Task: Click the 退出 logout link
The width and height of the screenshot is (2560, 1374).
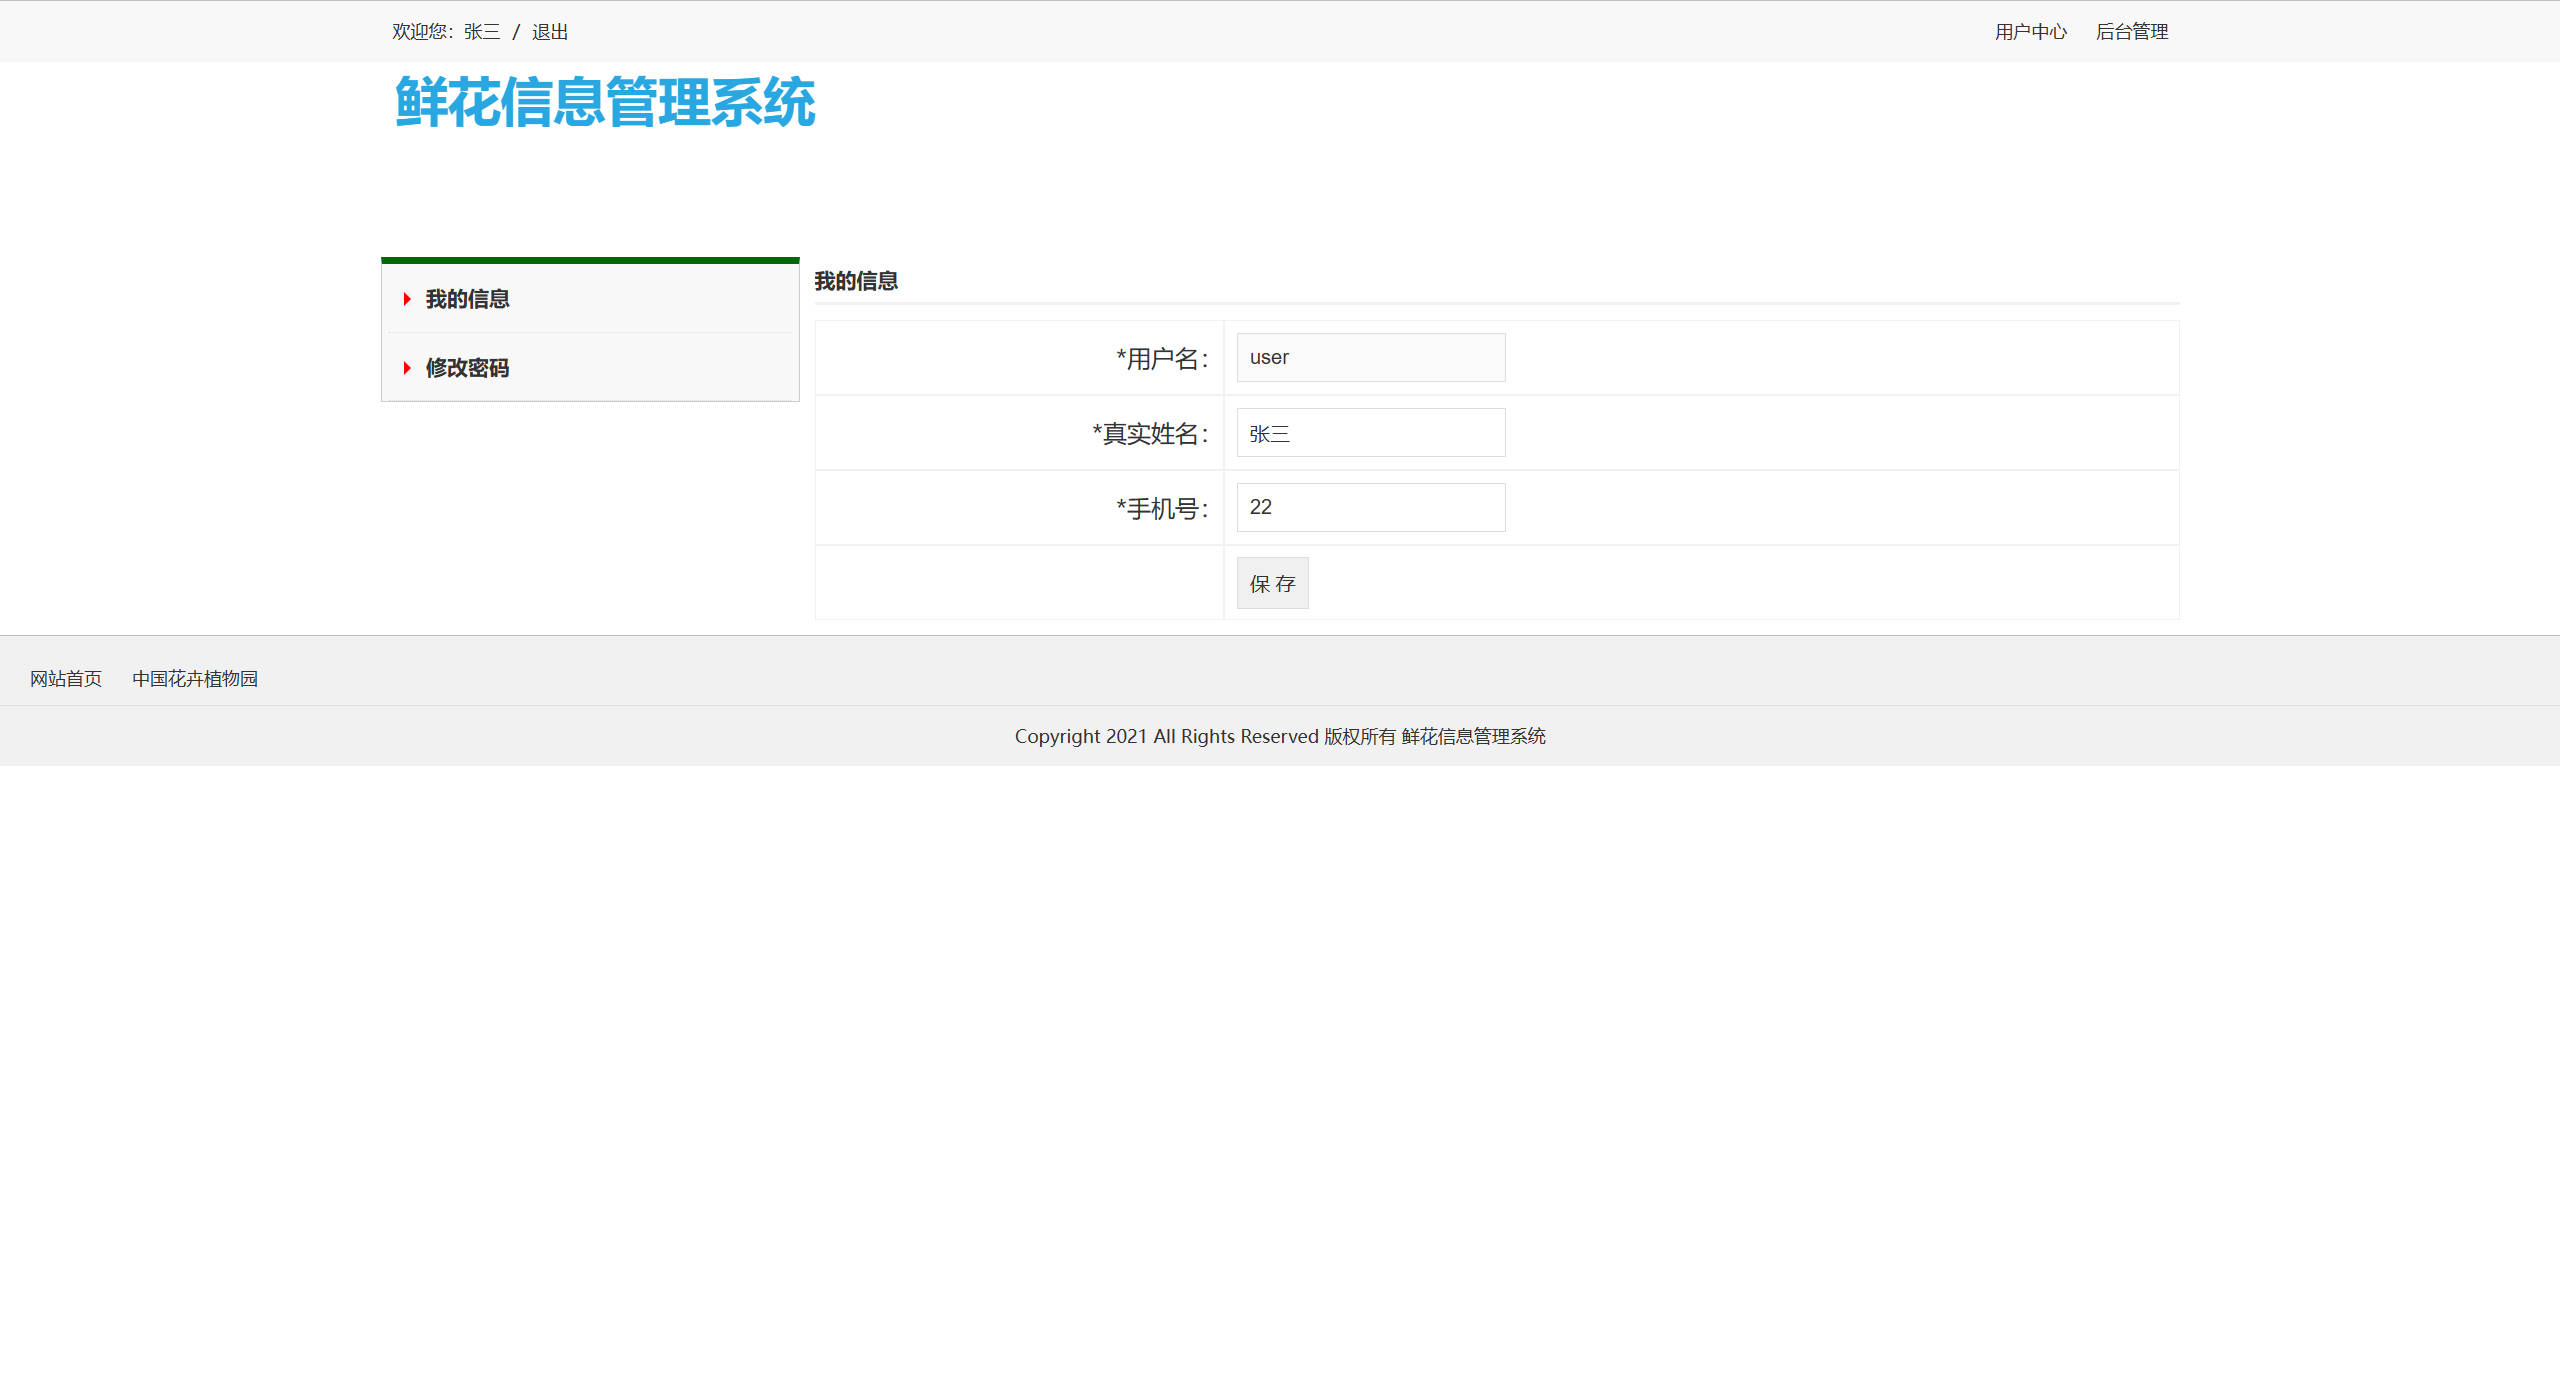Action: point(550,32)
